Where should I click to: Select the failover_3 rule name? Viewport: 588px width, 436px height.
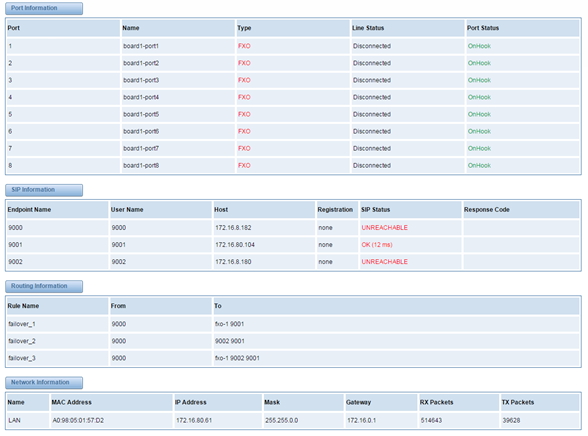click(22, 358)
